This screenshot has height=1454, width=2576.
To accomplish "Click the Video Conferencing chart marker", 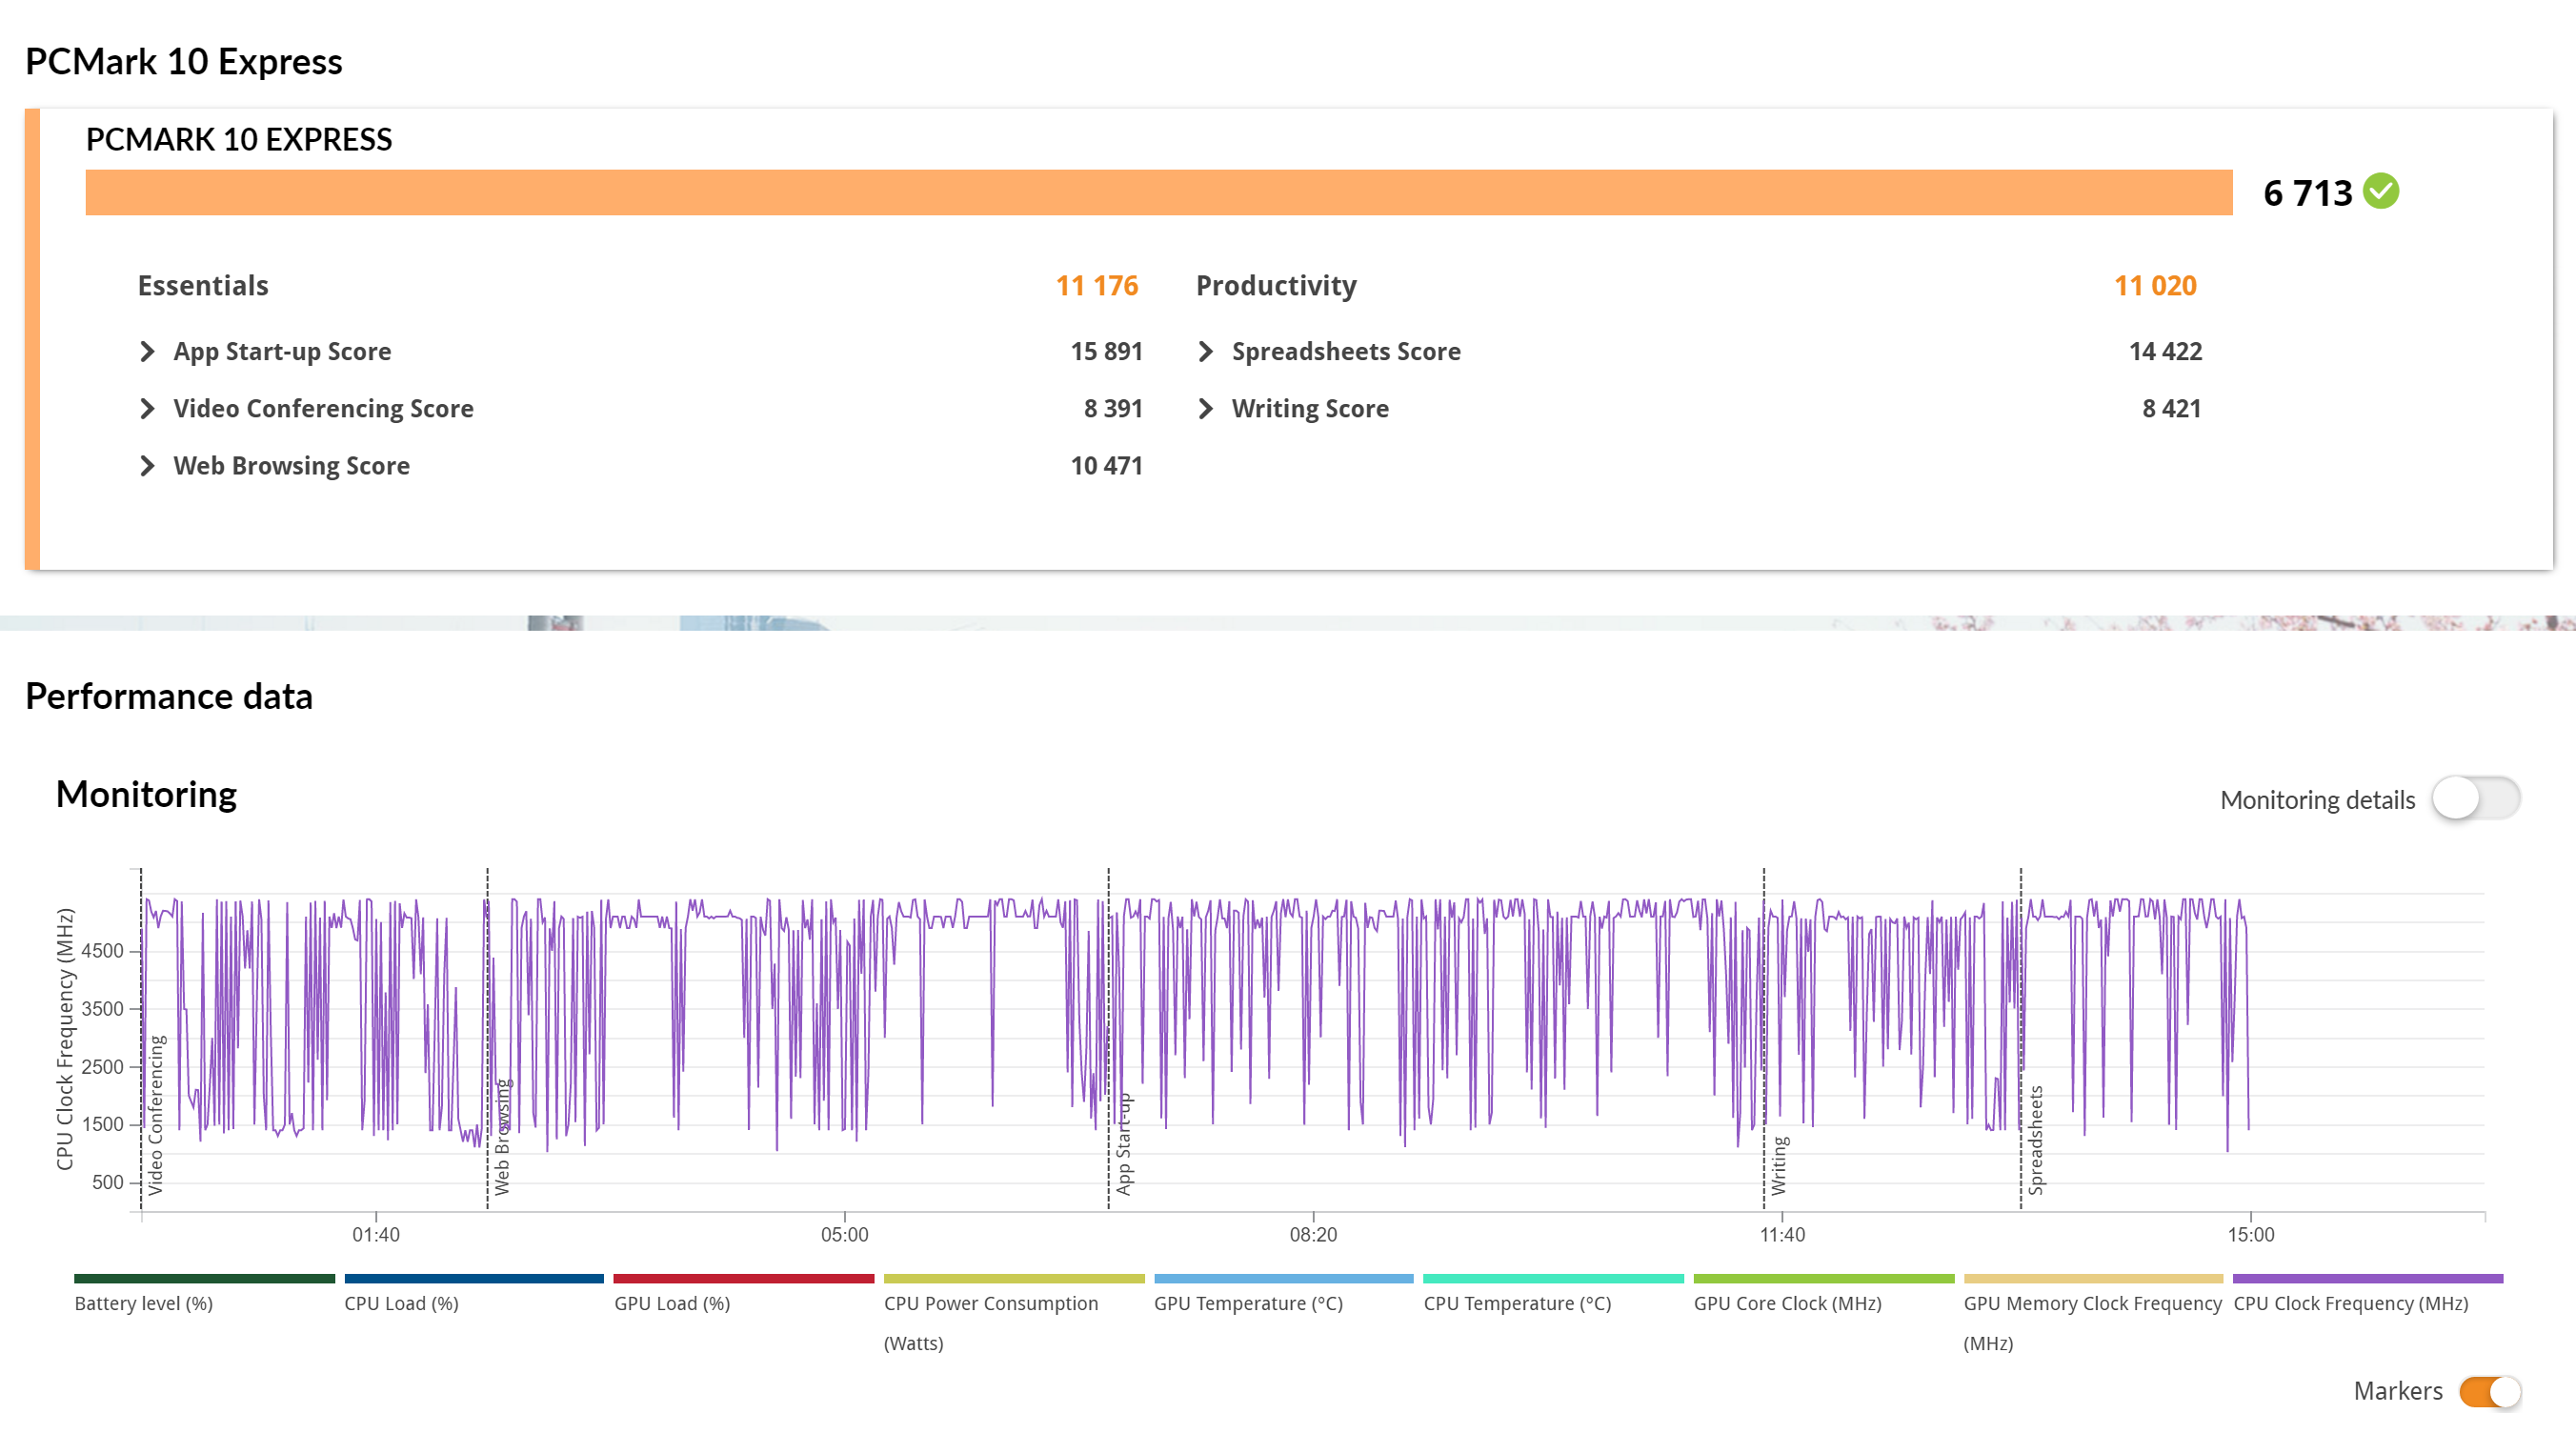I will click(x=155, y=1115).
